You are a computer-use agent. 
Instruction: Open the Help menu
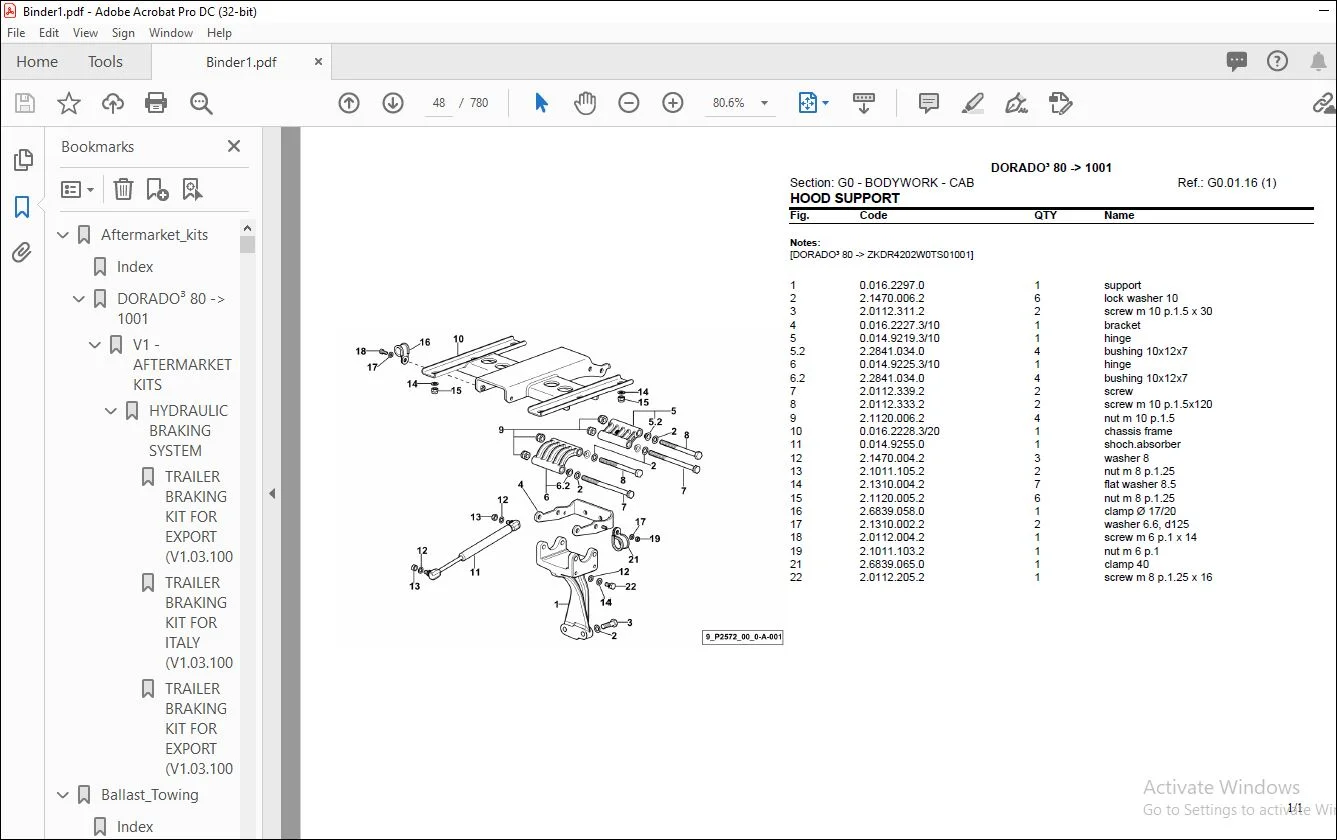(219, 33)
